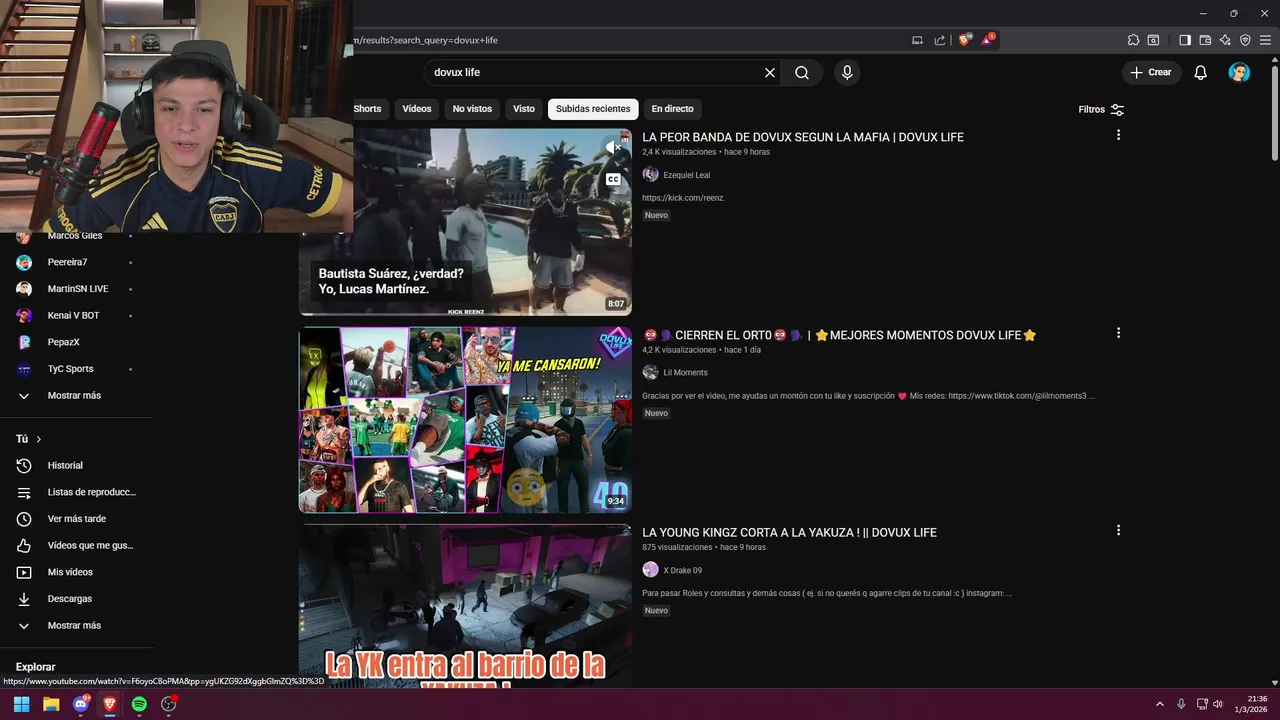Clear the search box with the X icon

770,72
